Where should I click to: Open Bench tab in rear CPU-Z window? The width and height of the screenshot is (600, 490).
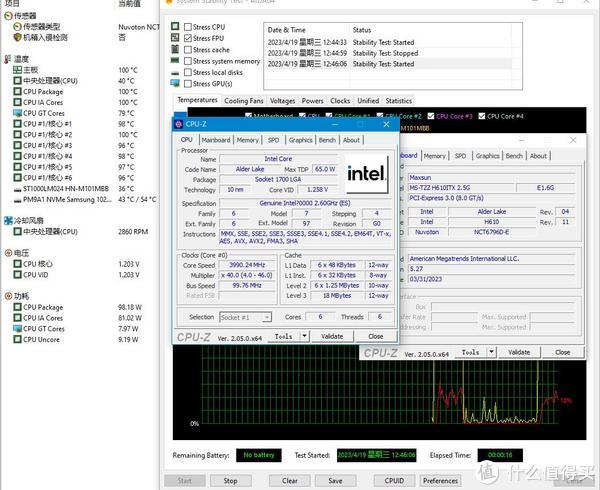[514, 156]
